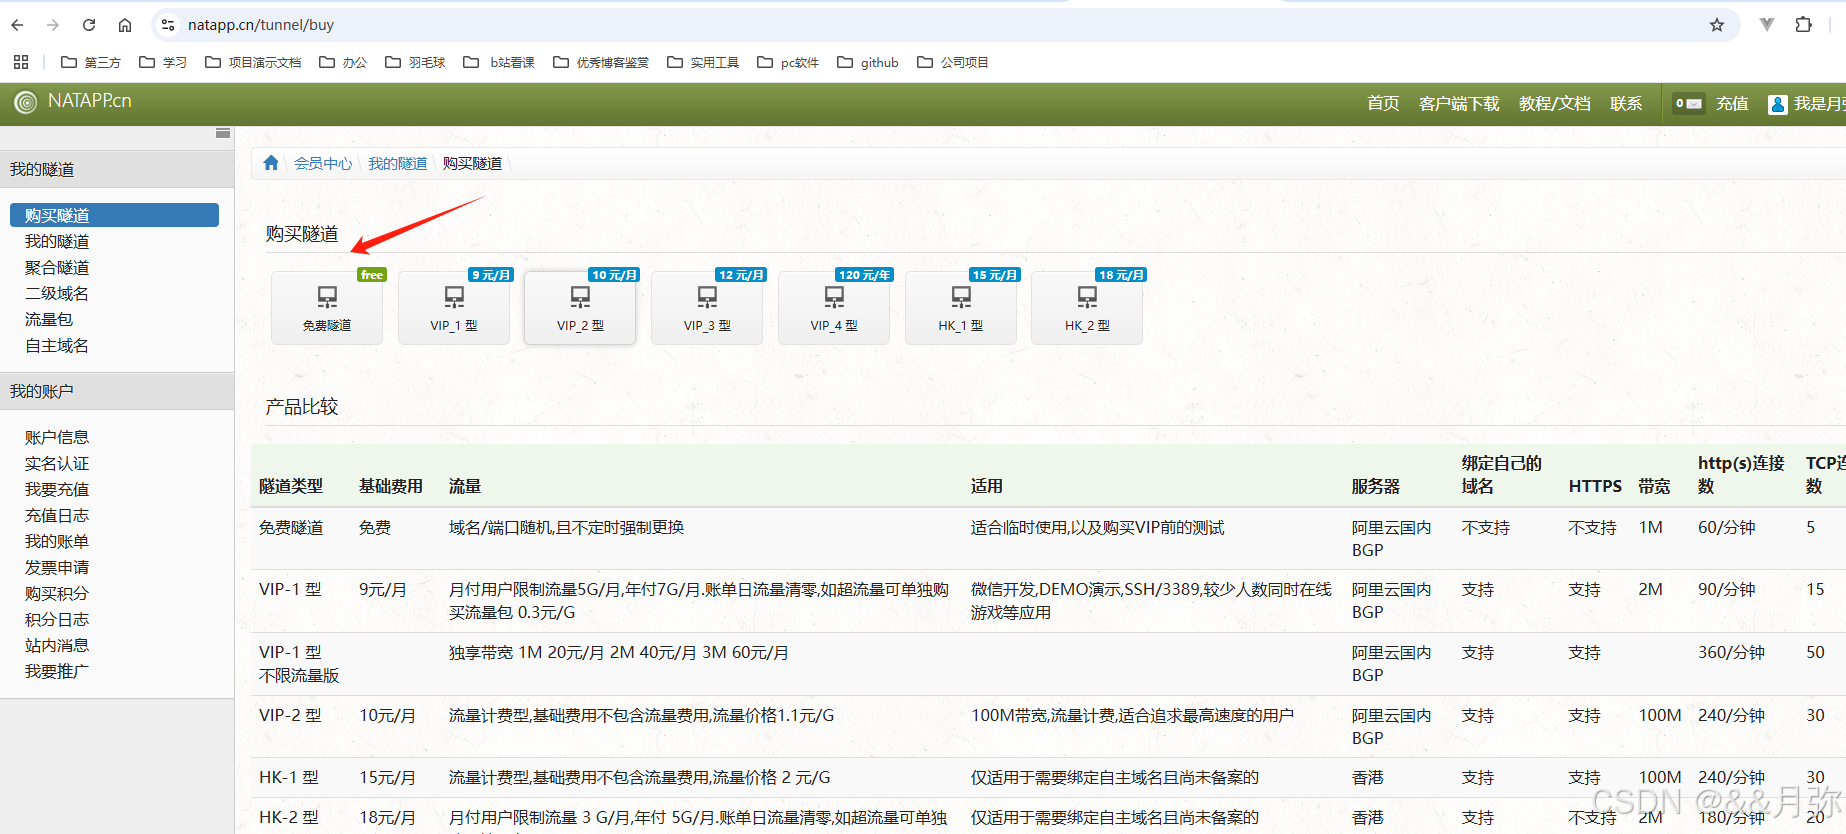Click the breadcrumb home icon
The height and width of the screenshot is (834, 1846).
point(271,162)
